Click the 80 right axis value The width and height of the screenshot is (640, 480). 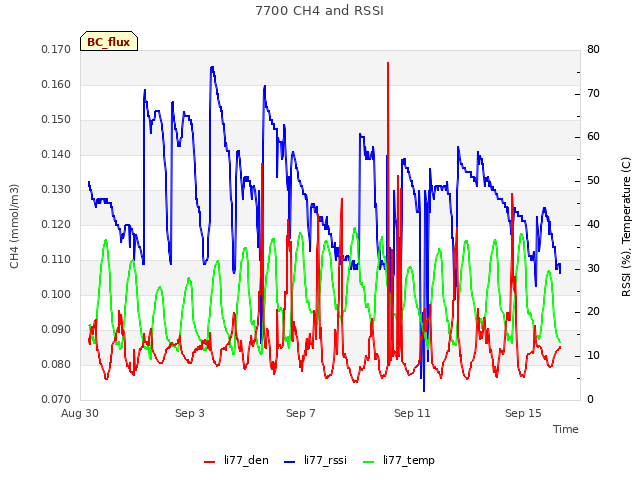pyautogui.click(x=593, y=49)
